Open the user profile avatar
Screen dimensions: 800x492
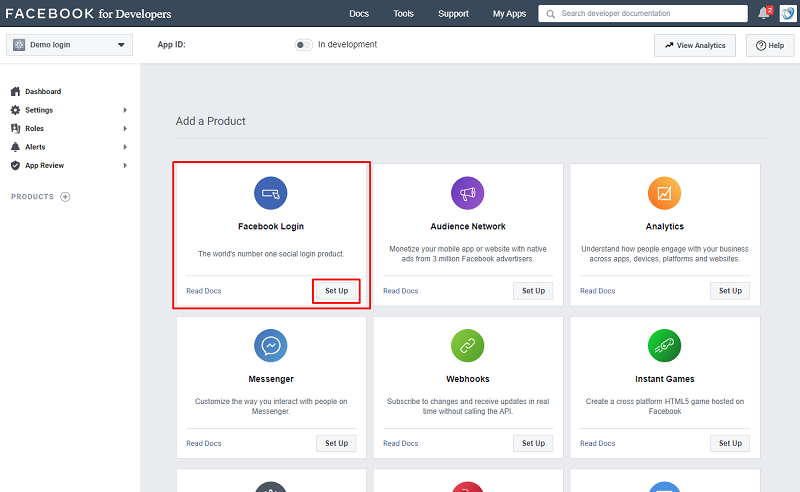[x=788, y=14]
